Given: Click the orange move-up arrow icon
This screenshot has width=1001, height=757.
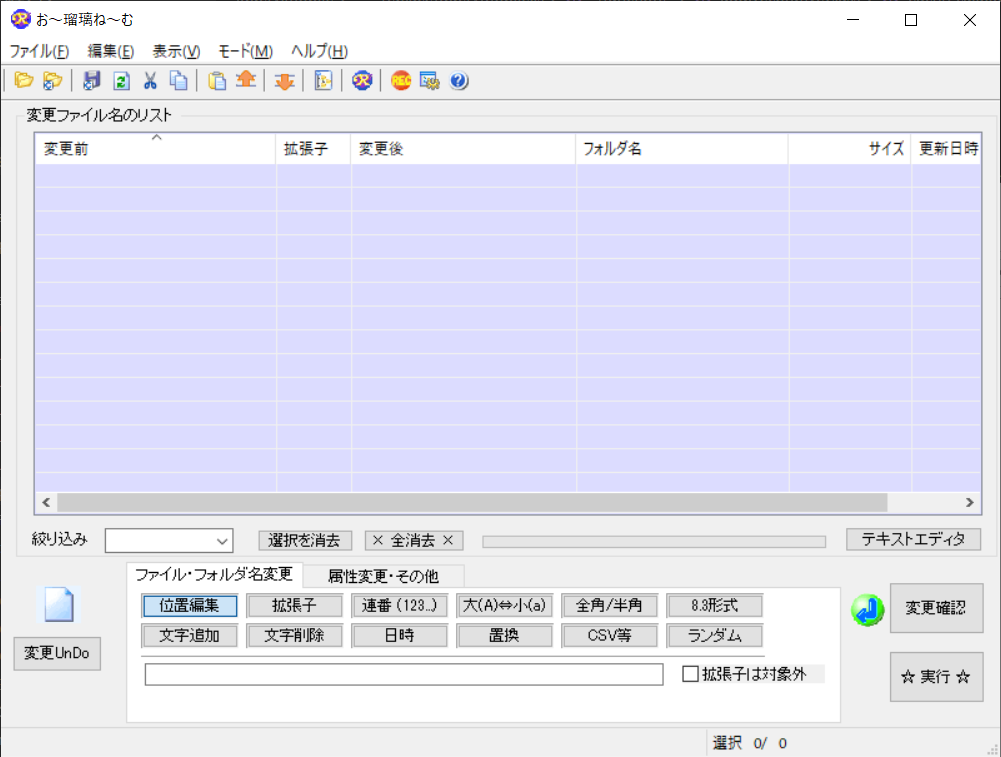Looking at the screenshot, I should (x=246, y=80).
